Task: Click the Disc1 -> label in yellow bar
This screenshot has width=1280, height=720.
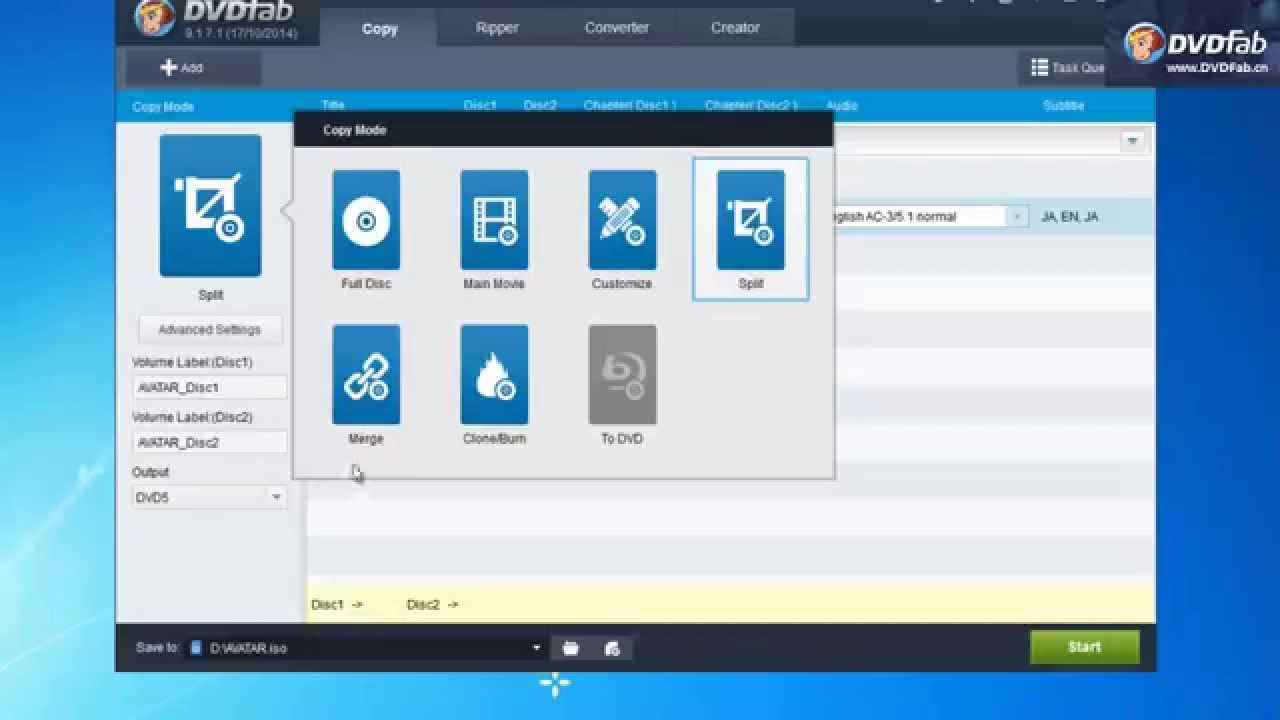Action: pyautogui.click(x=337, y=604)
